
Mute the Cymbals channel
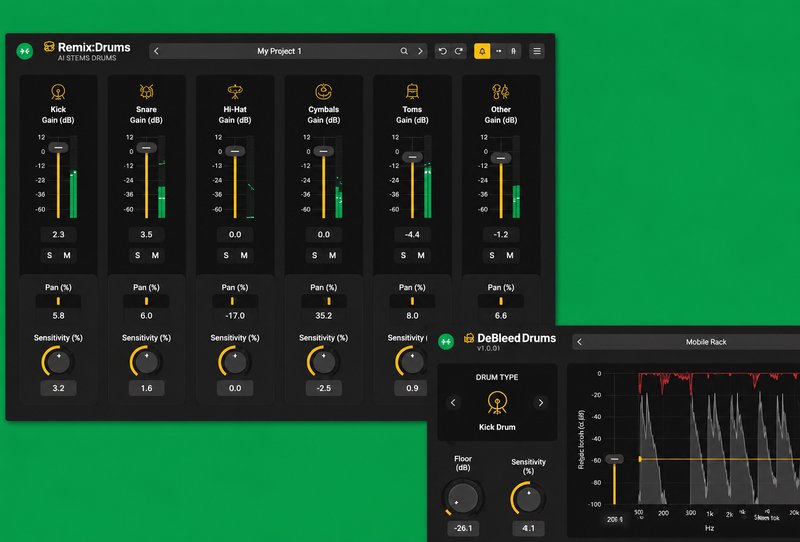pos(332,255)
